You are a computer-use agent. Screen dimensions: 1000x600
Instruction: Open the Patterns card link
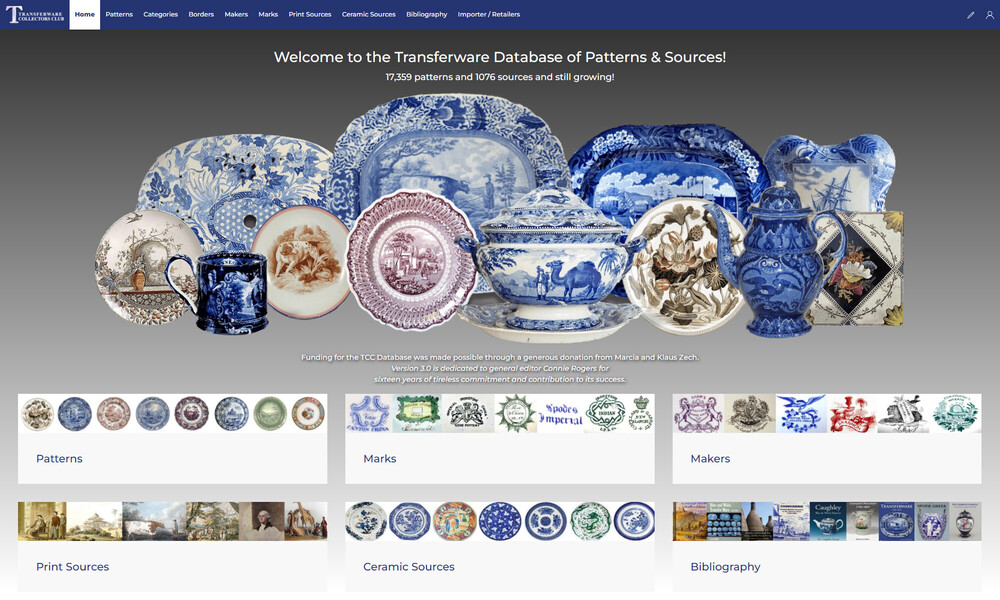coord(59,458)
